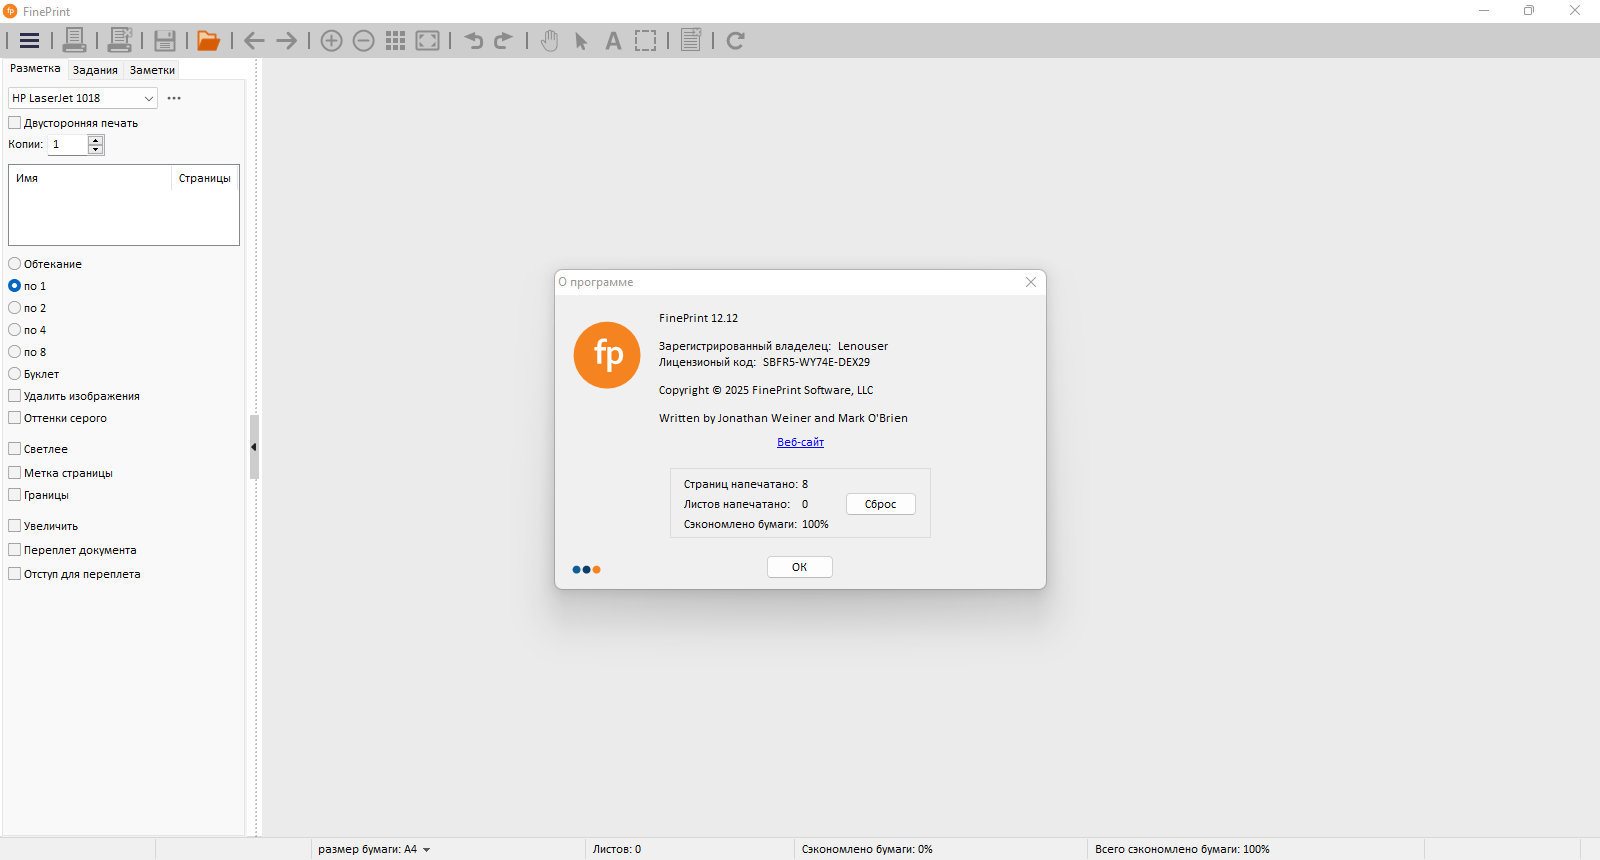Select the text 'A' tool
The height and width of the screenshot is (860, 1600).
click(x=613, y=41)
